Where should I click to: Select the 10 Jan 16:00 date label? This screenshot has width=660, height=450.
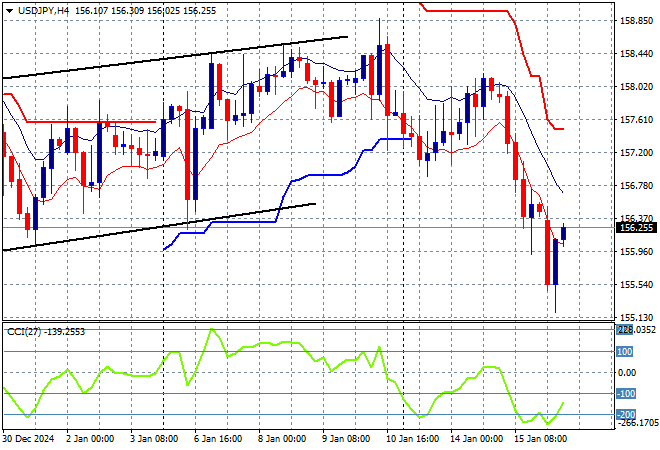tap(411, 438)
